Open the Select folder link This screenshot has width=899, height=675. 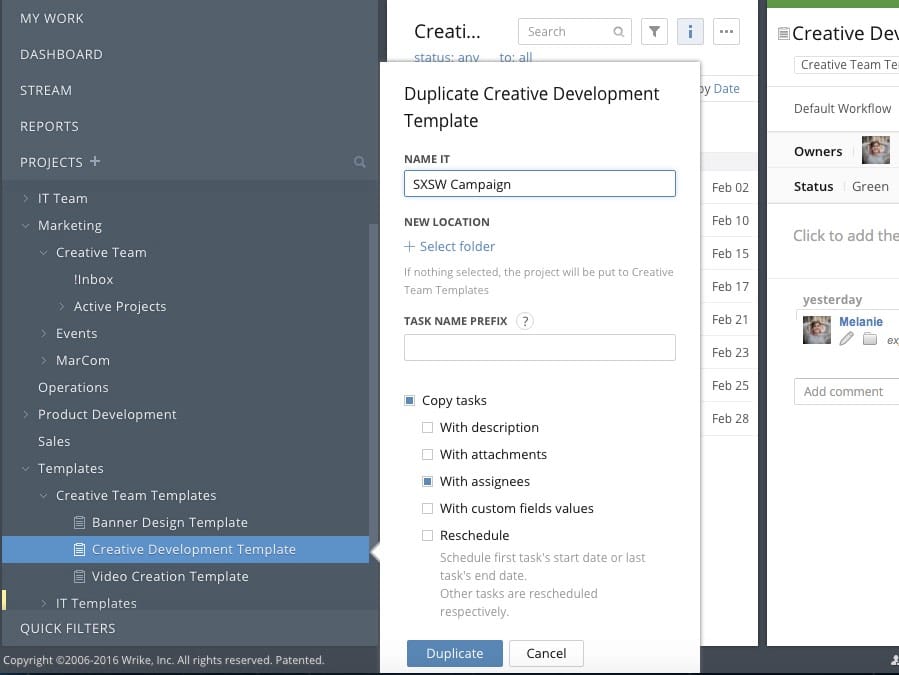449,246
